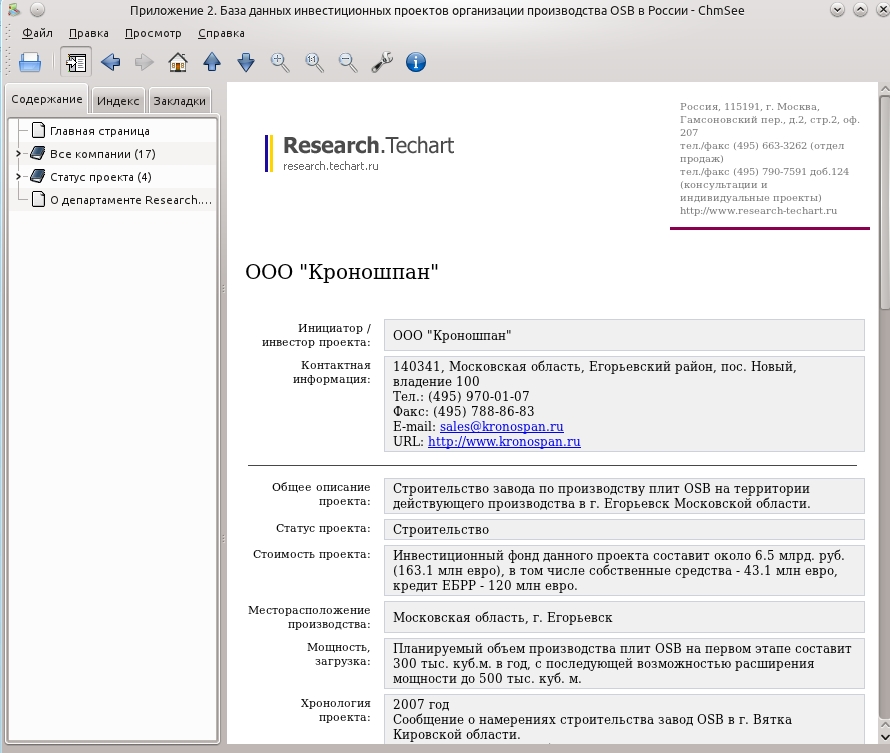The image size is (890, 753).
Task: Go forward with the right arrow
Action: [144, 62]
